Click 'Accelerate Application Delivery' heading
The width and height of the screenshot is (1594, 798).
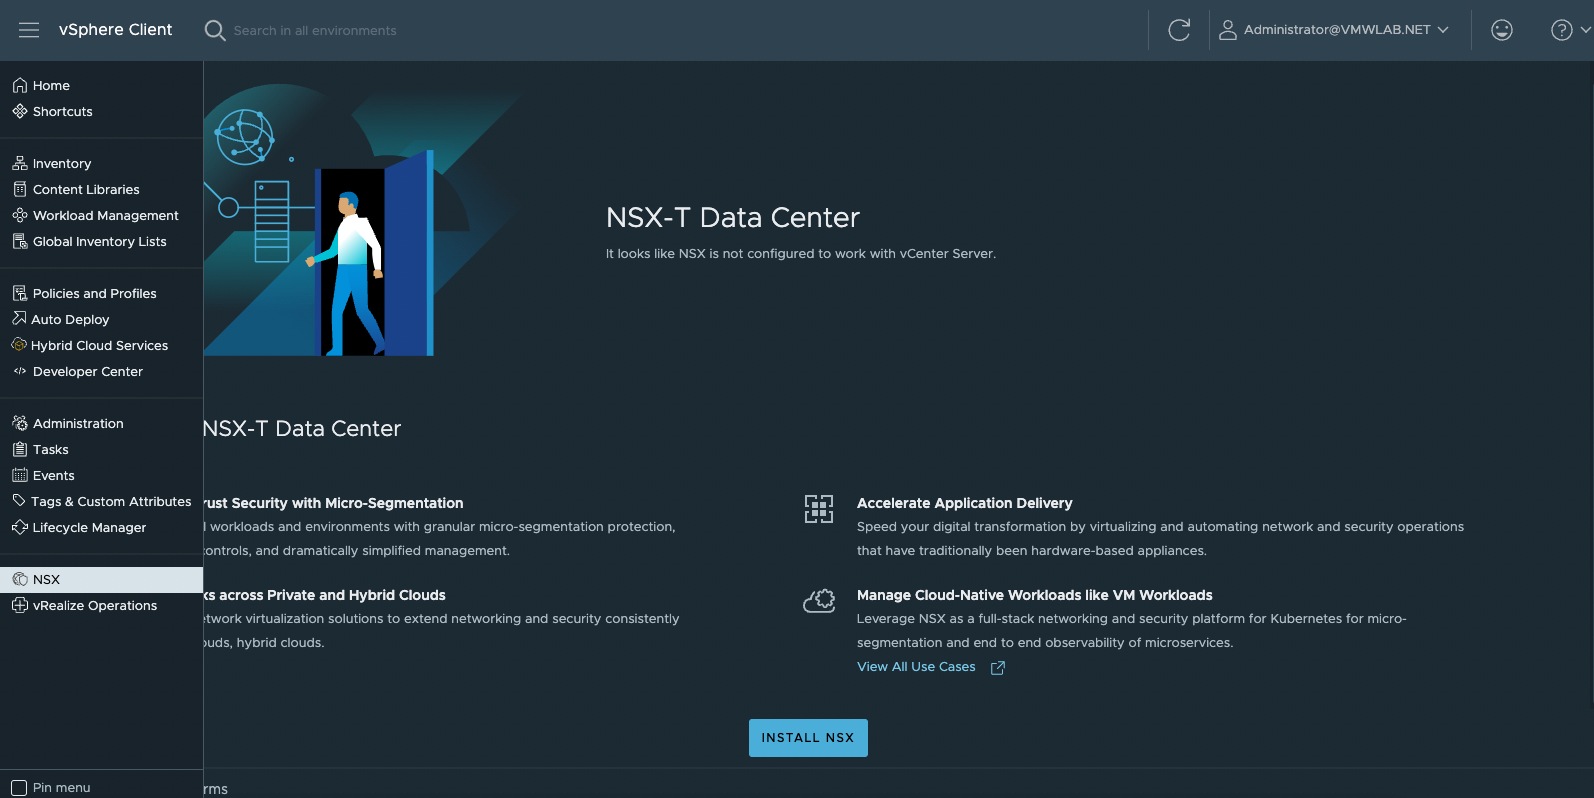[964, 503]
